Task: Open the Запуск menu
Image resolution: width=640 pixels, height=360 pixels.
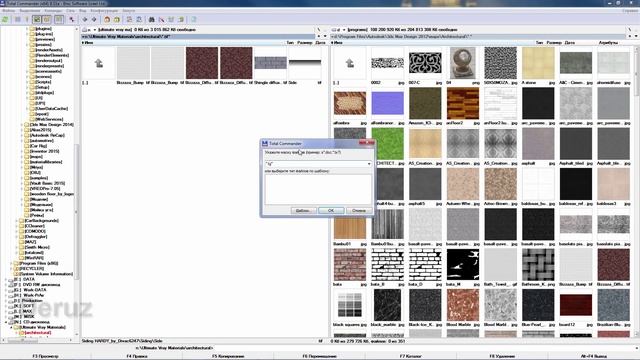Action: (x=129, y=11)
